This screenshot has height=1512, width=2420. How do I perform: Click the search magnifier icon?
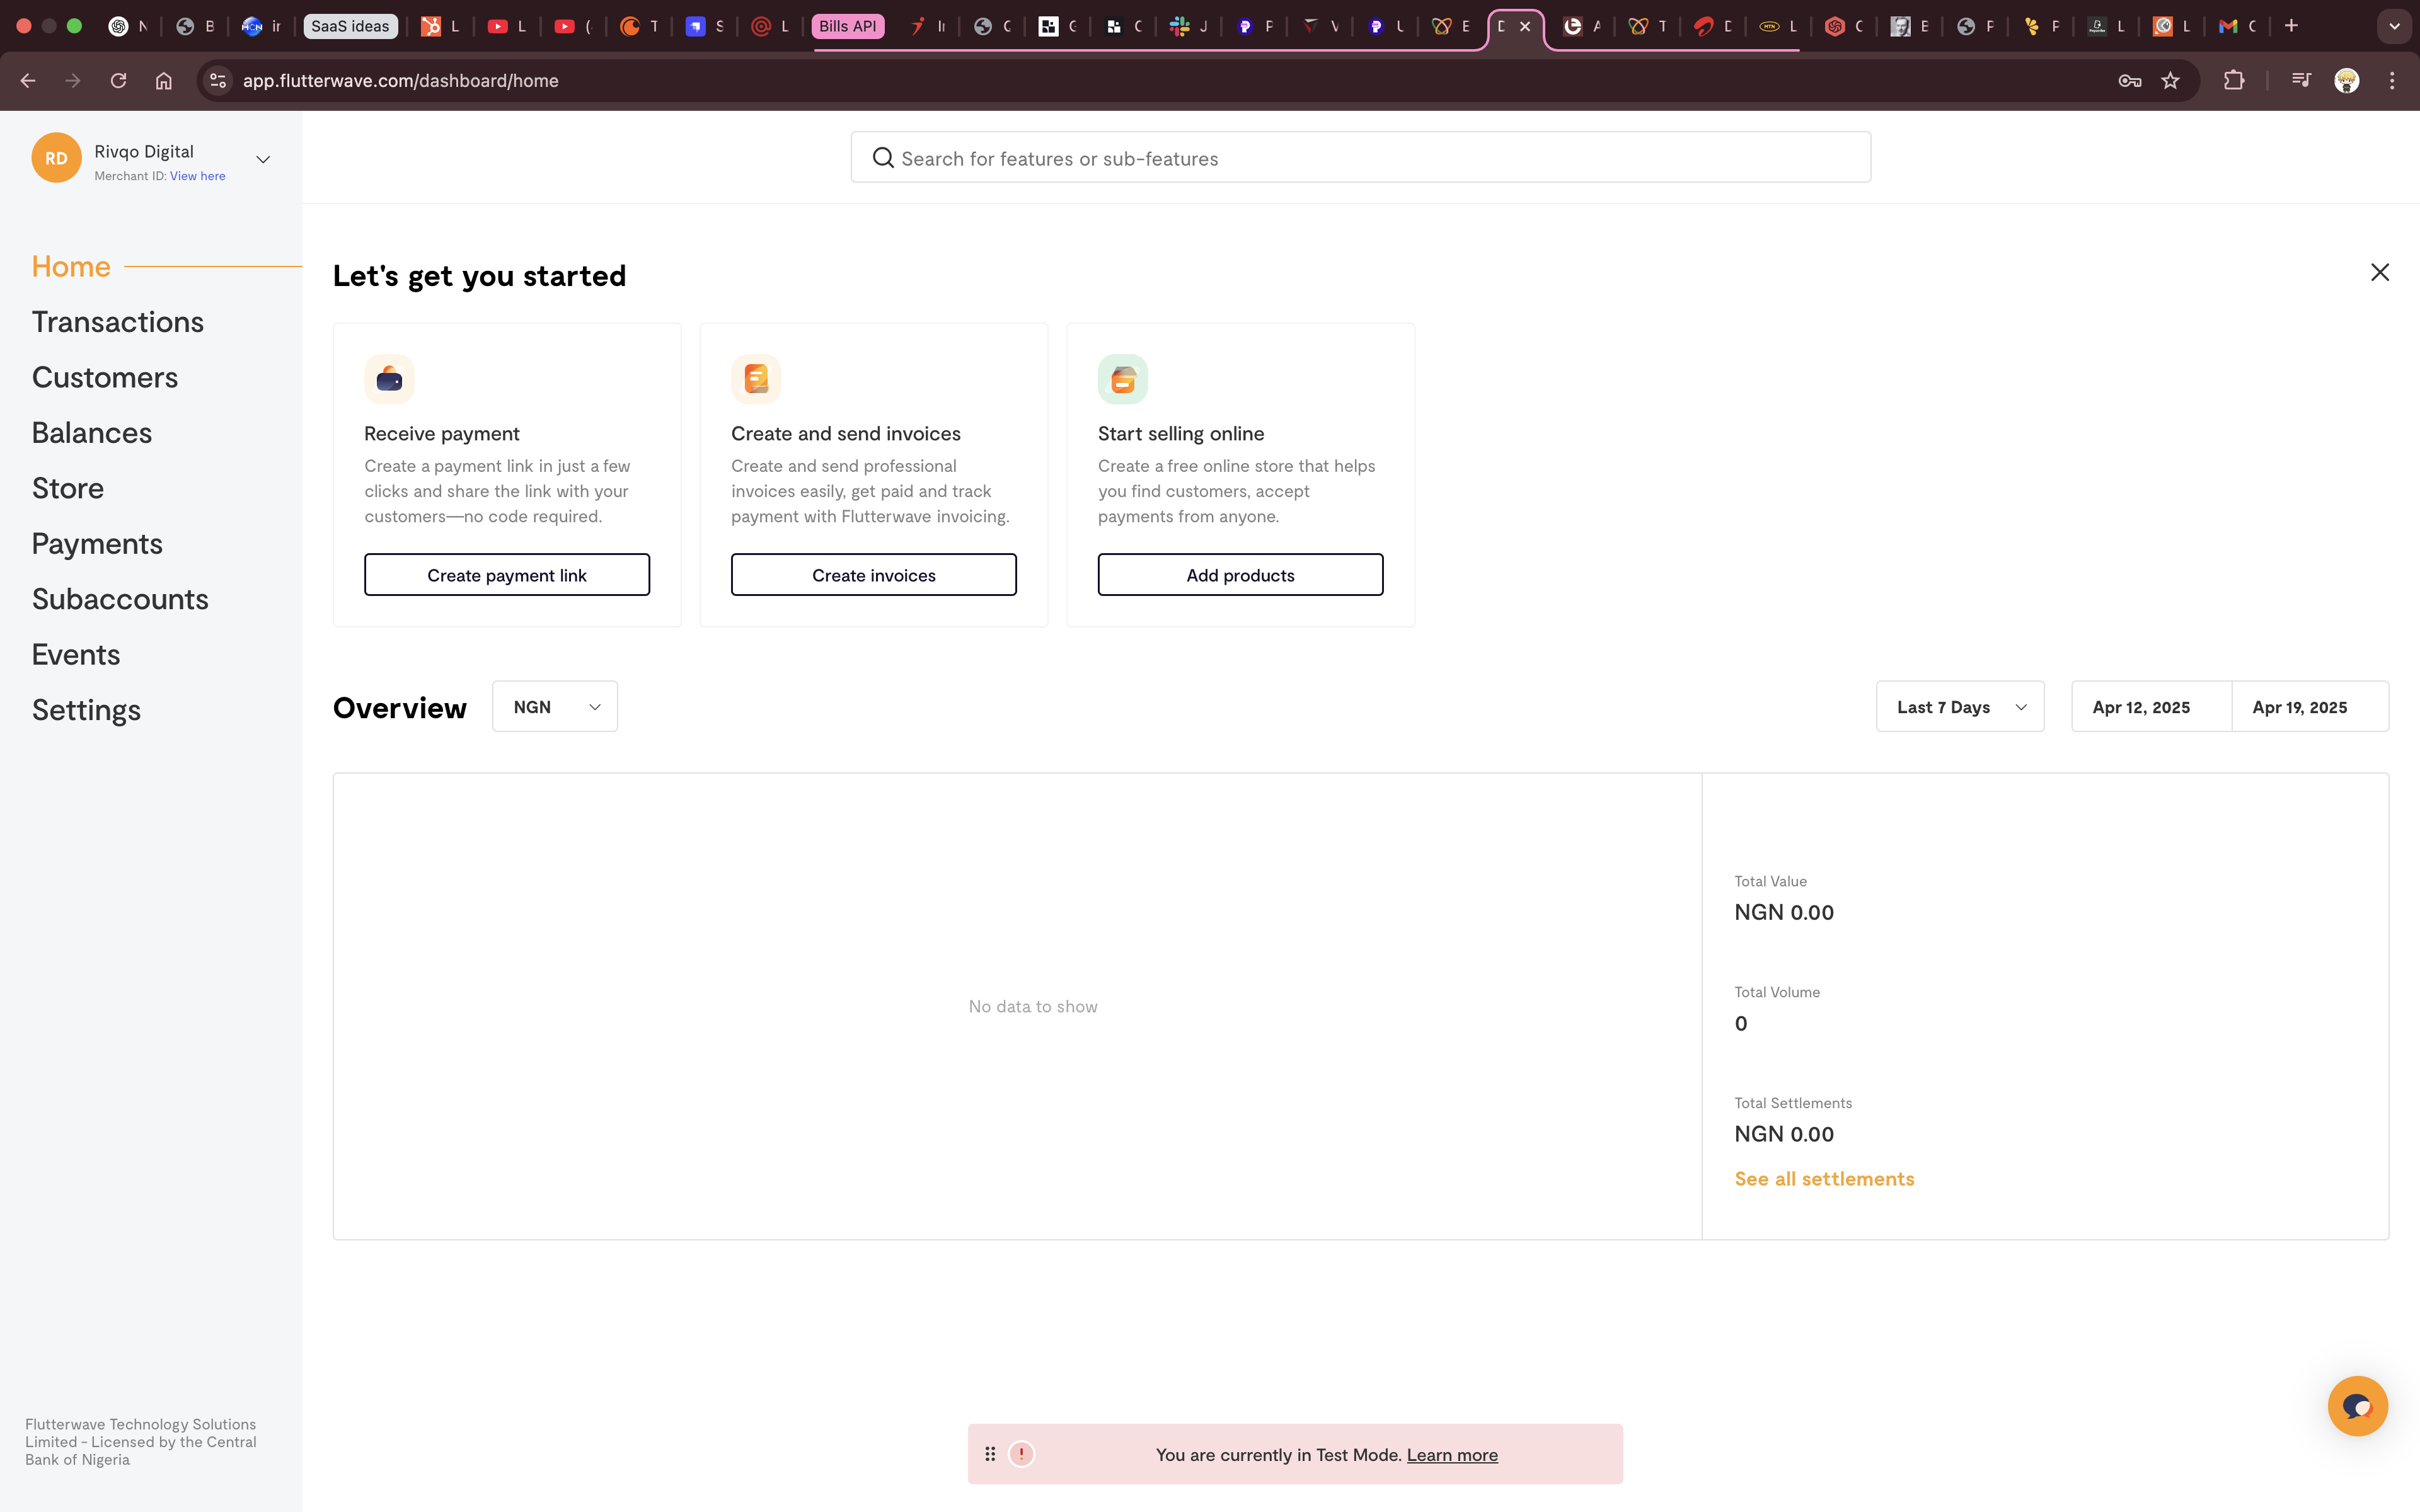(883, 158)
